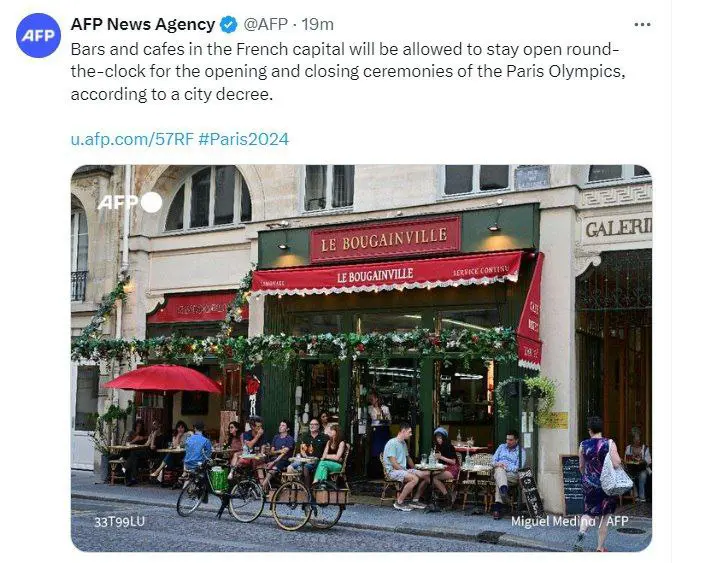Viewport: 703px width, 563px height.
Task: Click the white circle beside AFP watermark
Action: pos(152,202)
